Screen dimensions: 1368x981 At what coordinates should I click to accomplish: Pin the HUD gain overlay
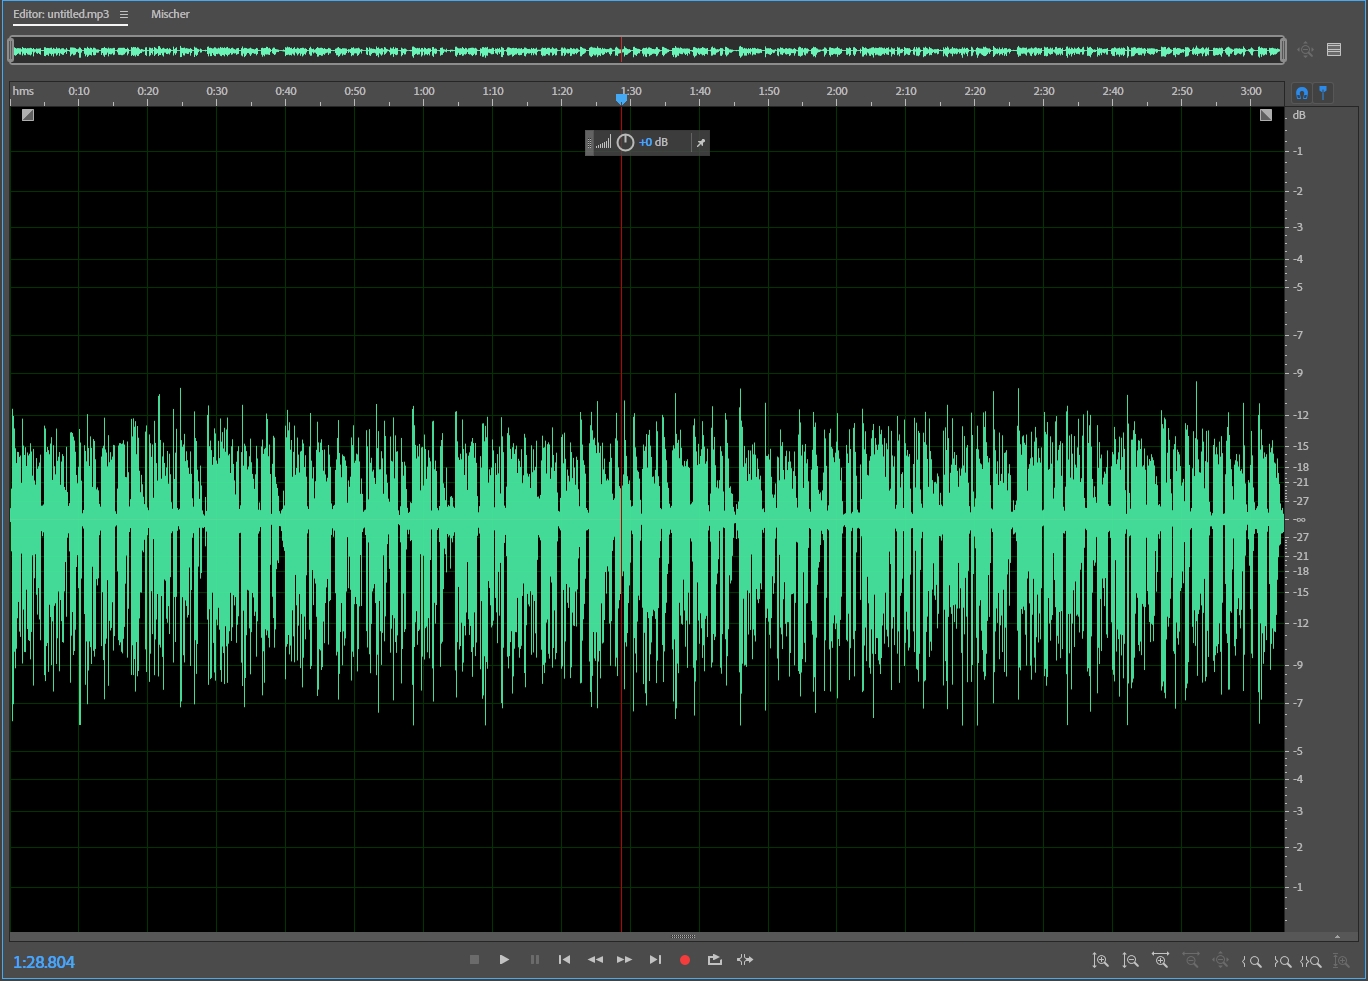[700, 143]
